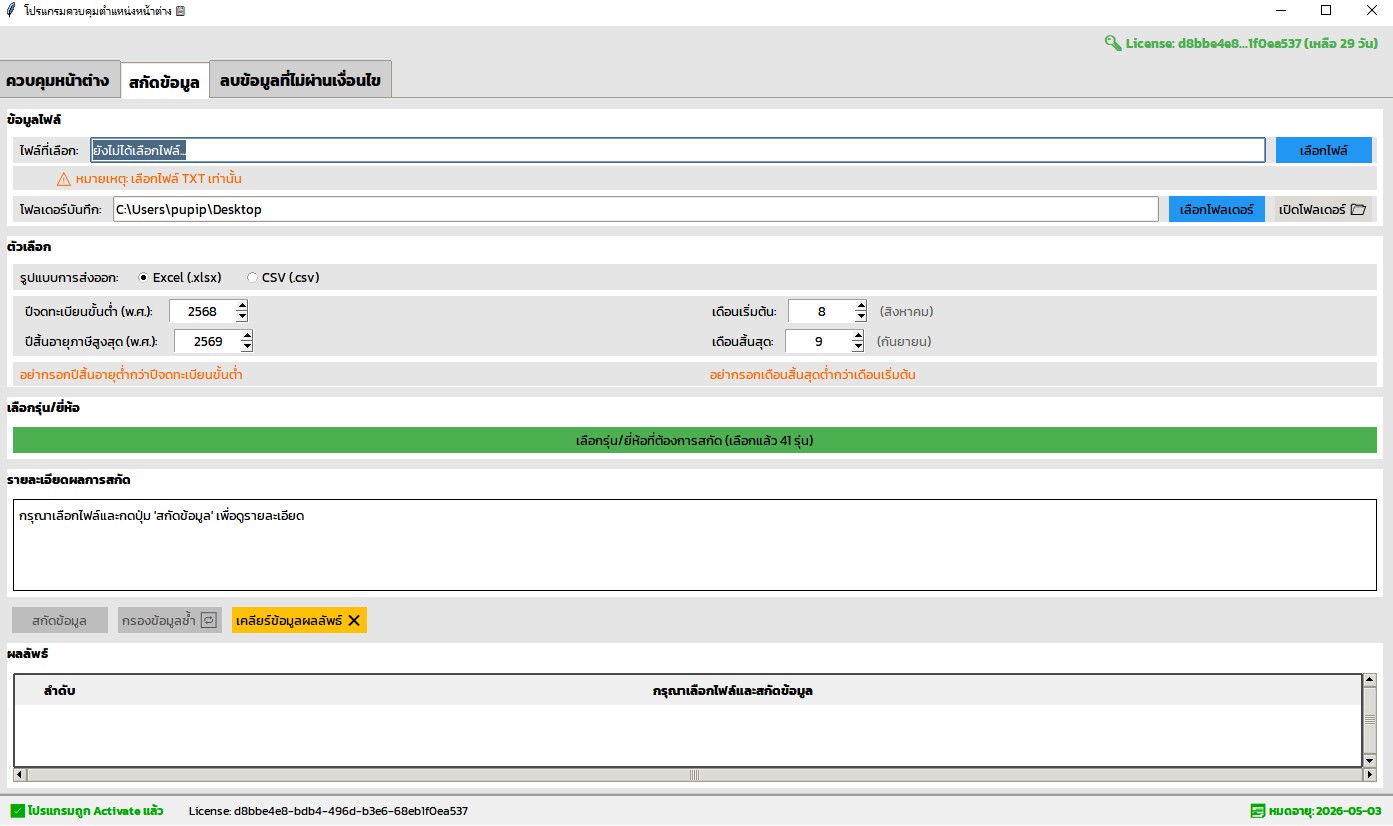Select Excel (.xlsx) export format
The image size is (1393, 826).
click(143, 278)
